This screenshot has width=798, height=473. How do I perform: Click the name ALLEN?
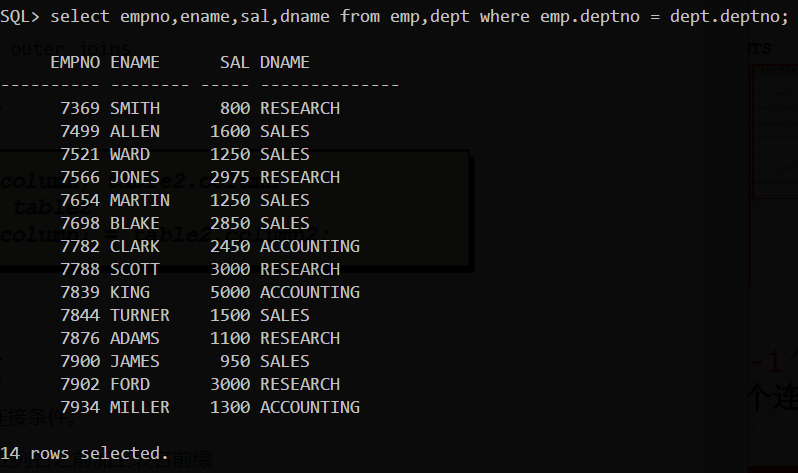click(135, 131)
